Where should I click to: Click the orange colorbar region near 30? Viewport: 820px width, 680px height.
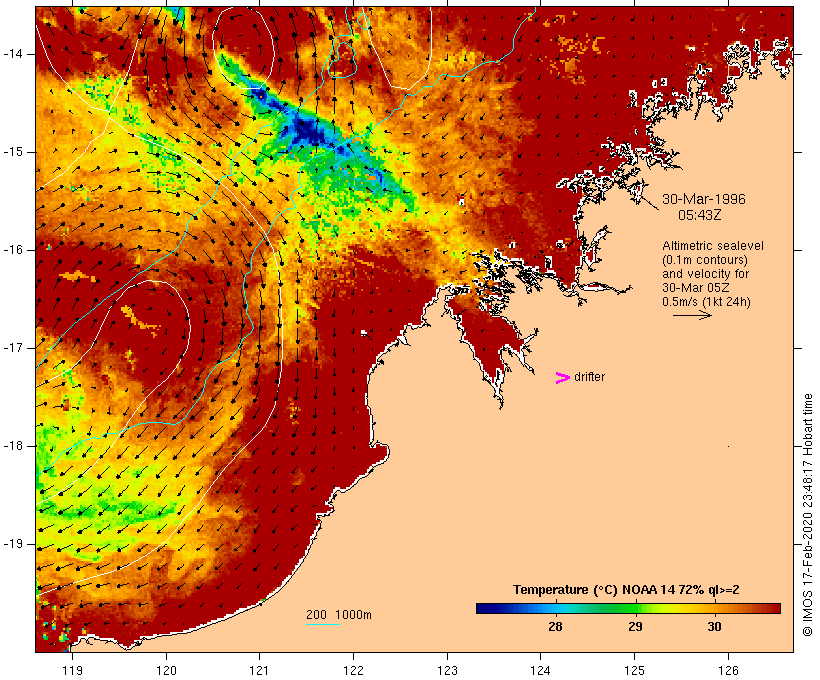[x=714, y=608]
